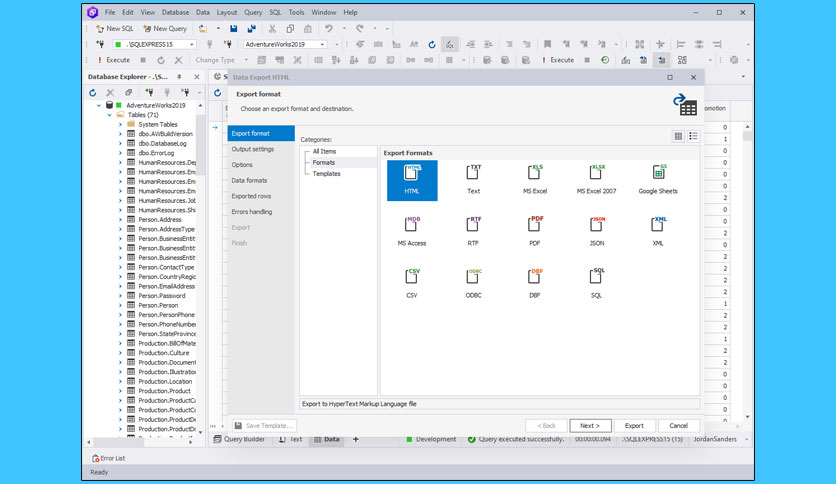Click the Undo arrow icon
The image size is (836, 484).
coord(329,29)
